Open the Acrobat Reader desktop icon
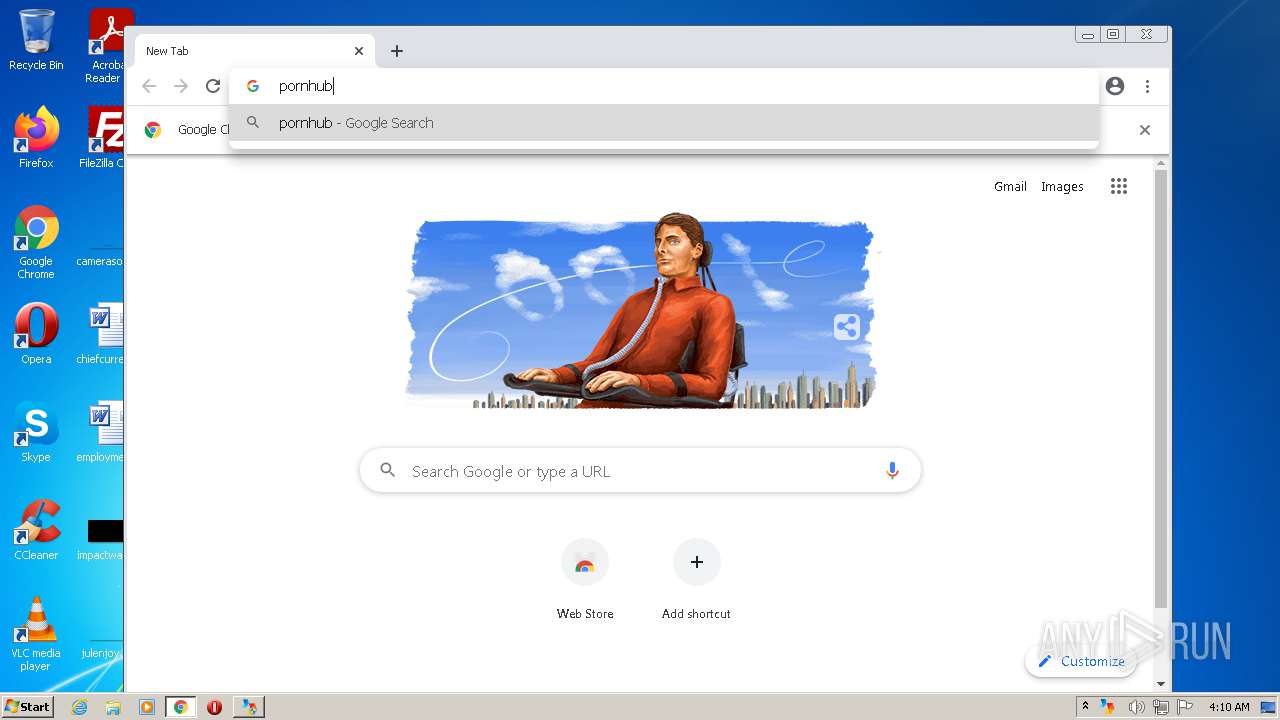1280x720 pixels. (106, 46)
